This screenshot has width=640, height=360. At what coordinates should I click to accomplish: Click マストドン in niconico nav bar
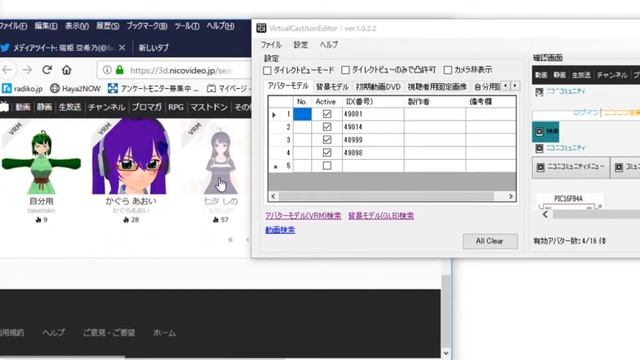pyautogui.click(x=209, y=107)
